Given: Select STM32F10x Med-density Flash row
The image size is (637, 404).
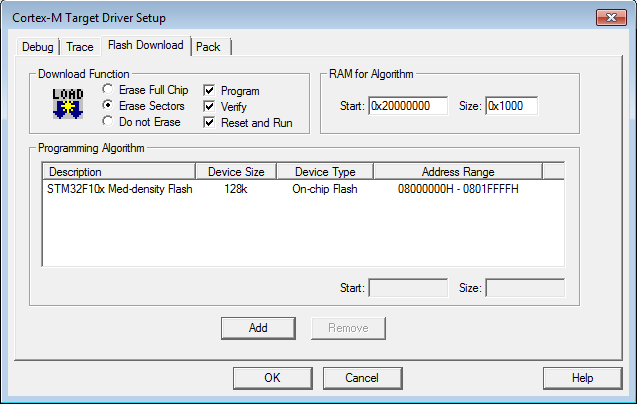Looking at the screenshot, I should tap(303, 189).
